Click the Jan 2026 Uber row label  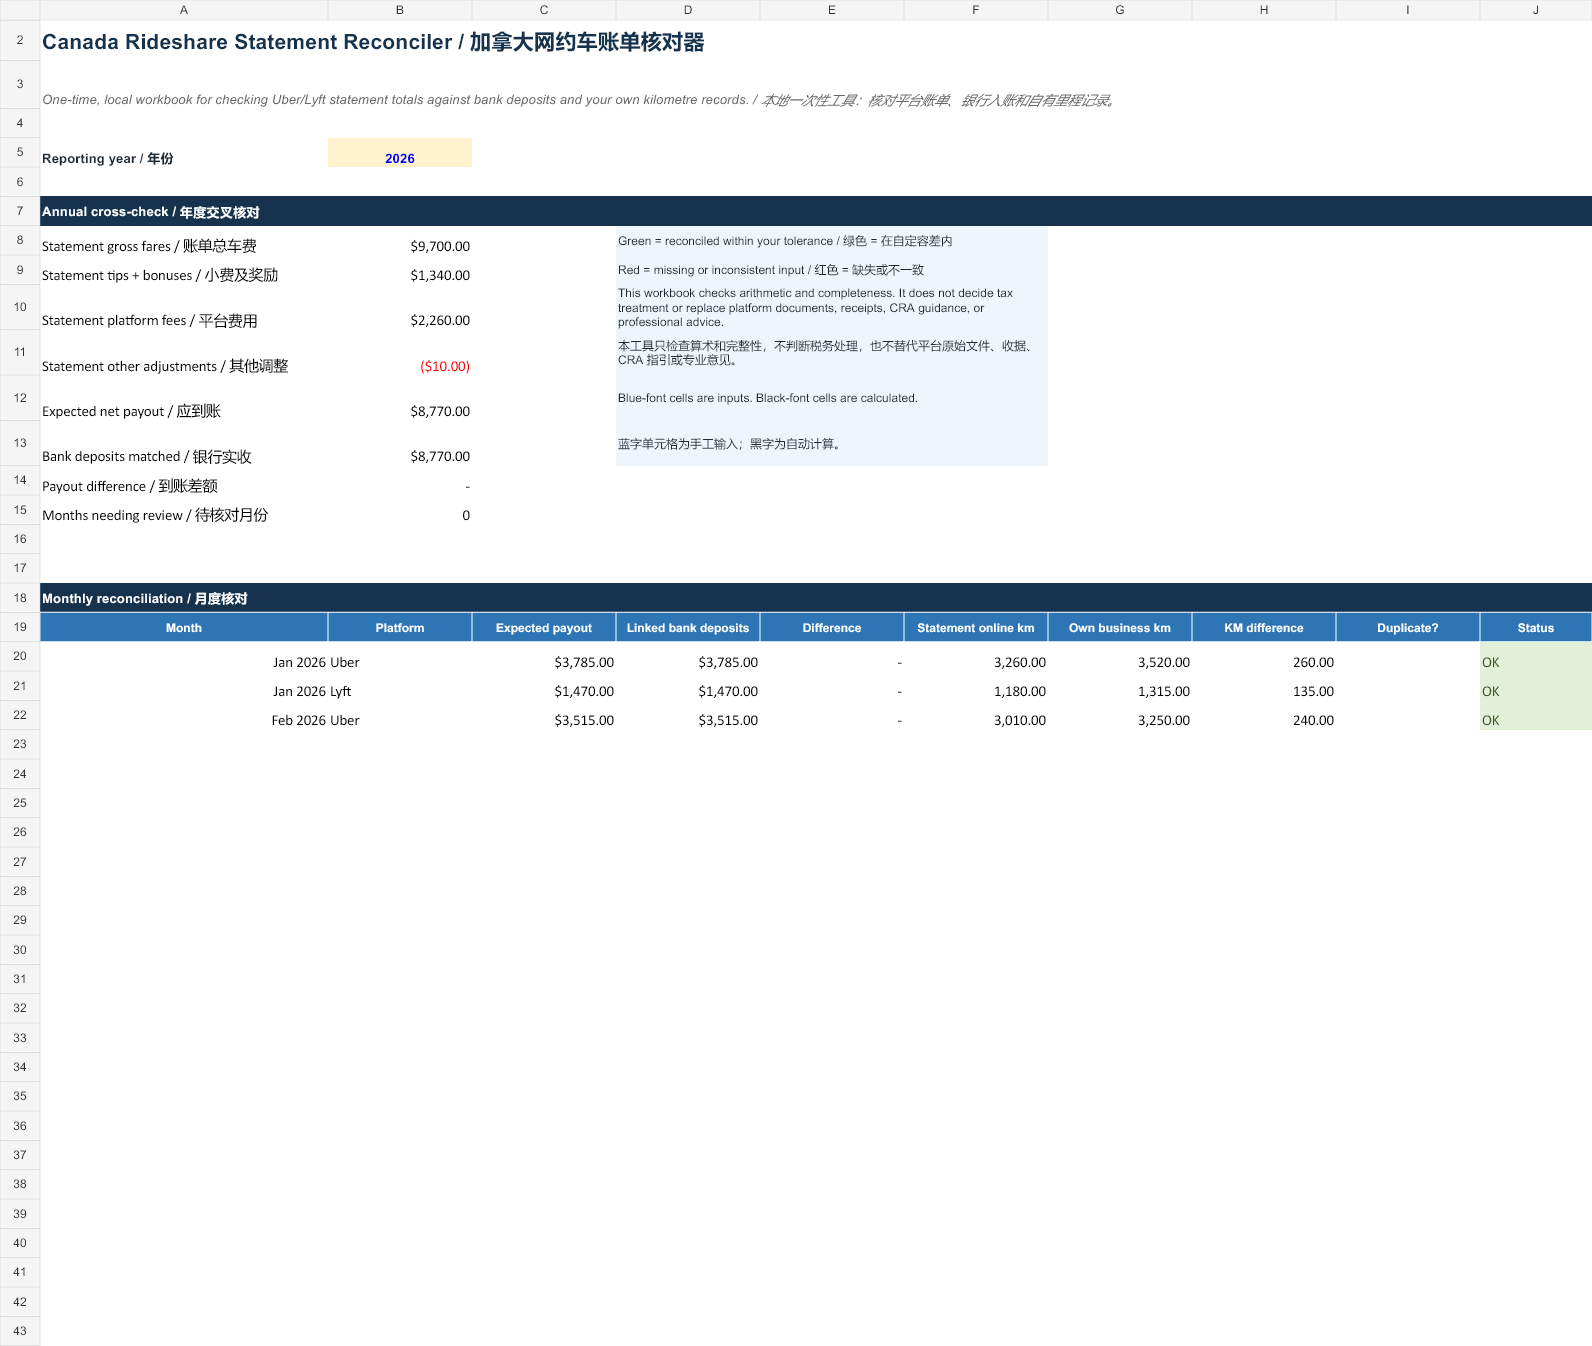(x=316, y=662)
